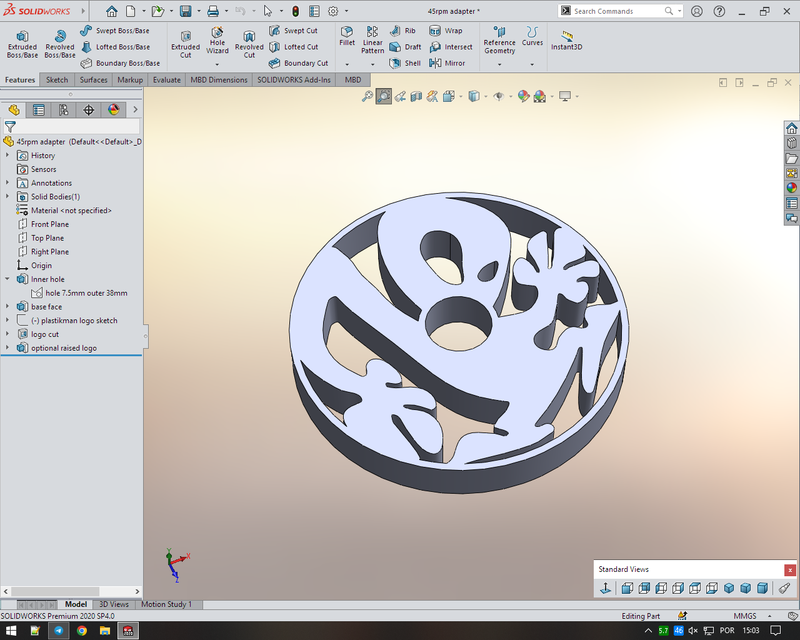Expand the Solid Bodies folder
Image resolution: width=800 pixels, height=640 pixels.
8,196
